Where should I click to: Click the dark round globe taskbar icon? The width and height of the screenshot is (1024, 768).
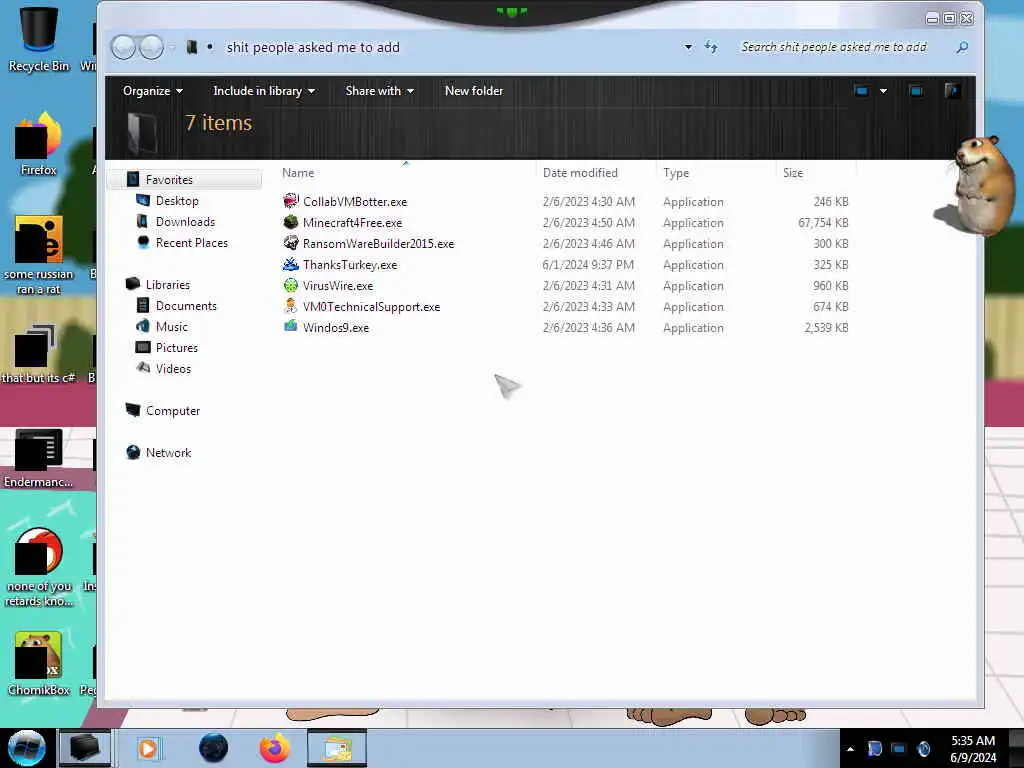214,748
